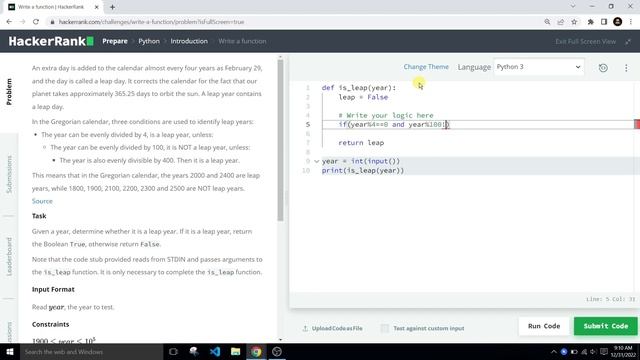Click the 'Constraints' heading
The height and width of the screenshot is (360, 640).
50,324
